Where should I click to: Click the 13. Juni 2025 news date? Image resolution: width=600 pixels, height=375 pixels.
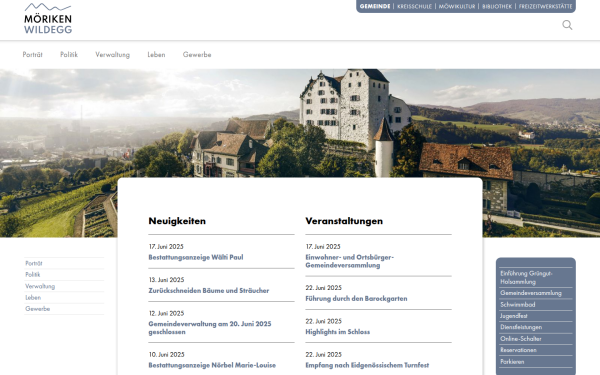(x=166, y=280)
